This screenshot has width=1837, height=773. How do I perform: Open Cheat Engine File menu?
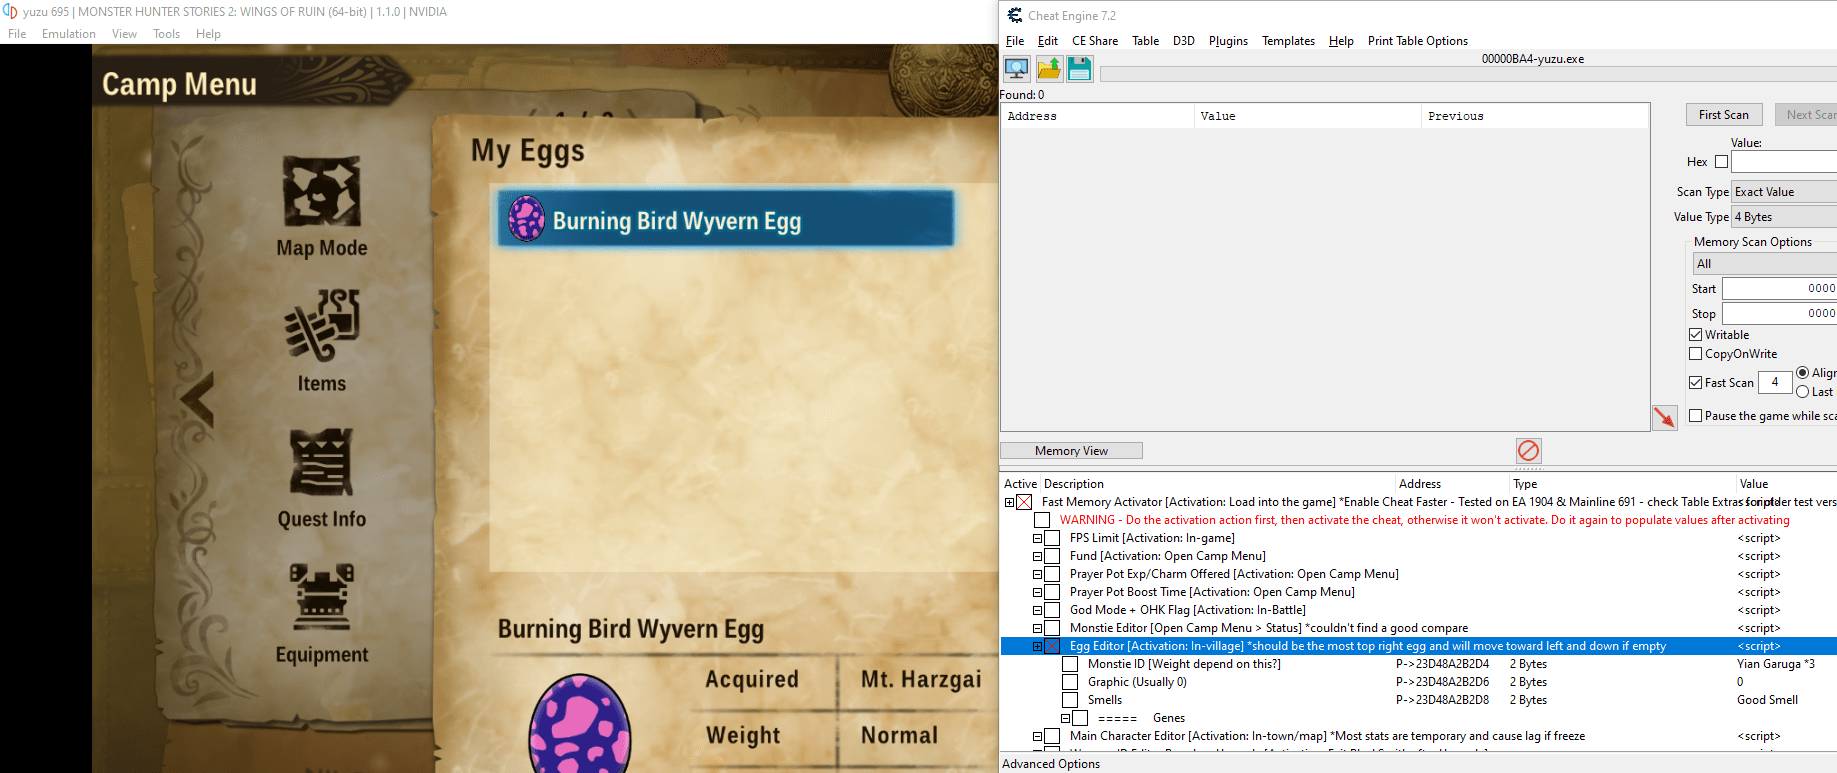coord(1015,41)
